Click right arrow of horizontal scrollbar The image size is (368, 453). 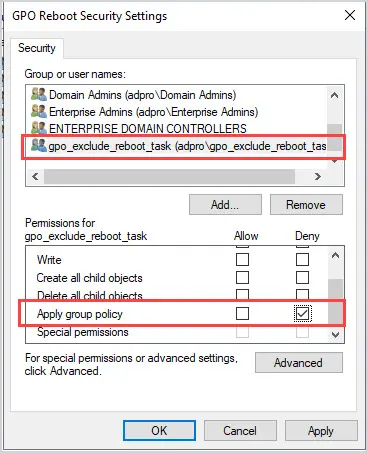pyautogui.click(x=318, y=176)
